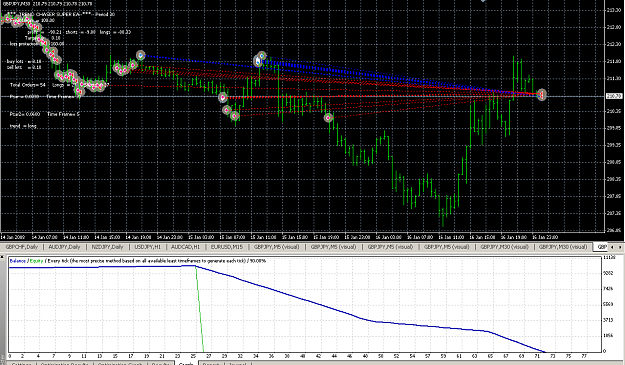Open the AUDCAD,H1 chart tab
This screenshot has height=365, width=625.
(x=185, y=247)
